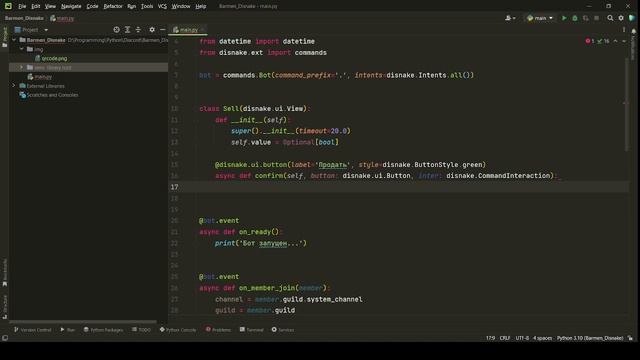Screen dimensions: 640x360
Task: Change UTF-8 encoding in status bar
Action: 522,338
